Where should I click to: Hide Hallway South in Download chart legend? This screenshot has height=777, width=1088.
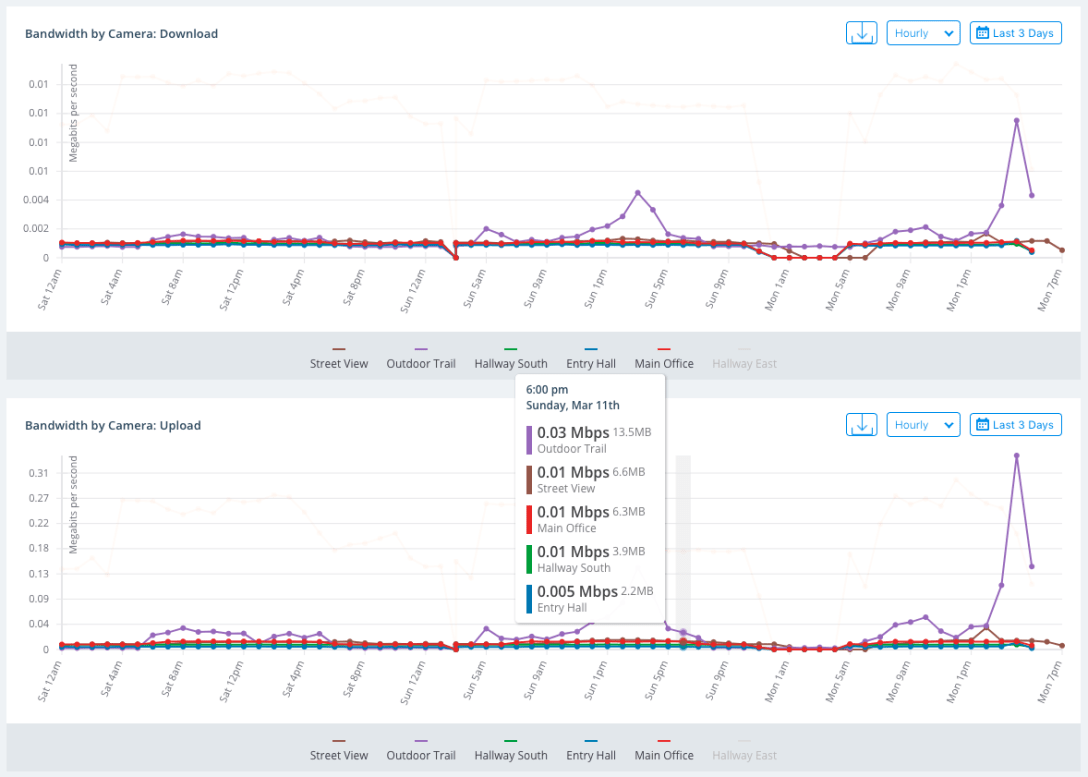(510, 363)
